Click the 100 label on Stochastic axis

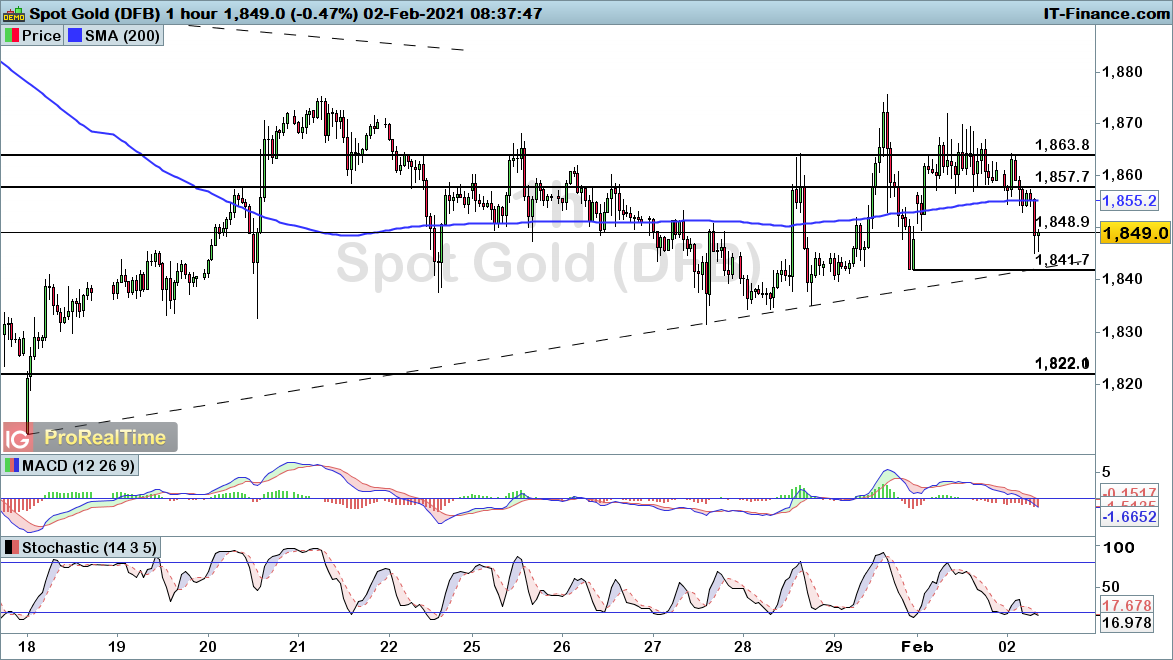pyautogui.click(x=1119, y=548)
